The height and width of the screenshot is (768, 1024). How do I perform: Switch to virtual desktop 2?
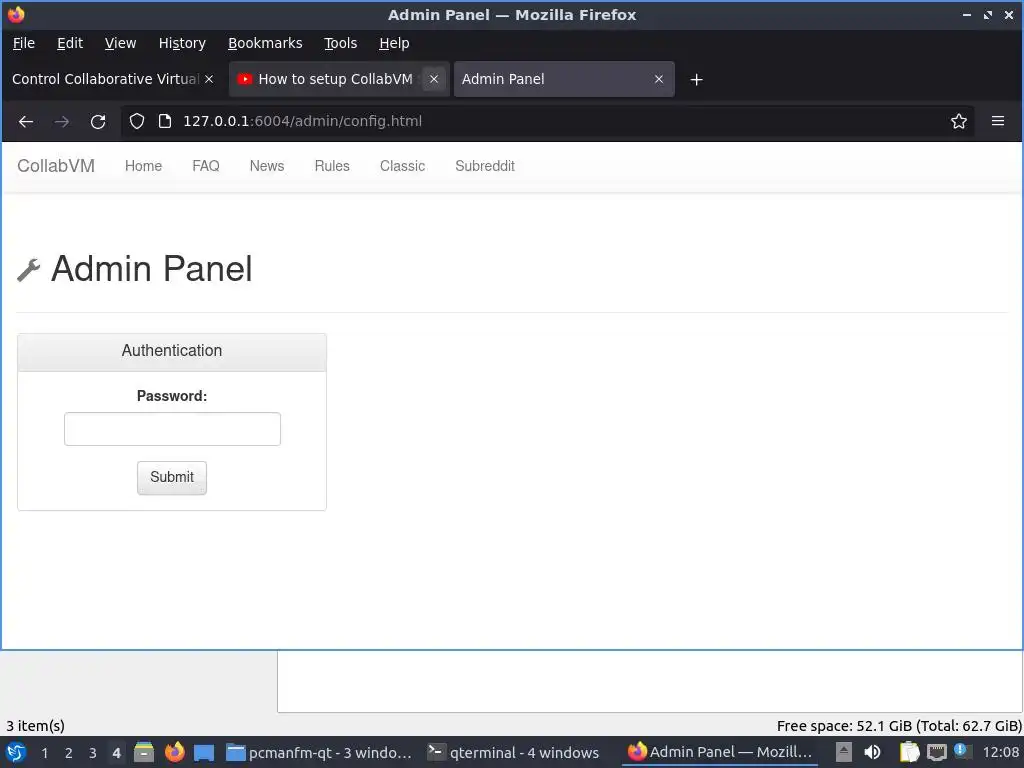69,753
